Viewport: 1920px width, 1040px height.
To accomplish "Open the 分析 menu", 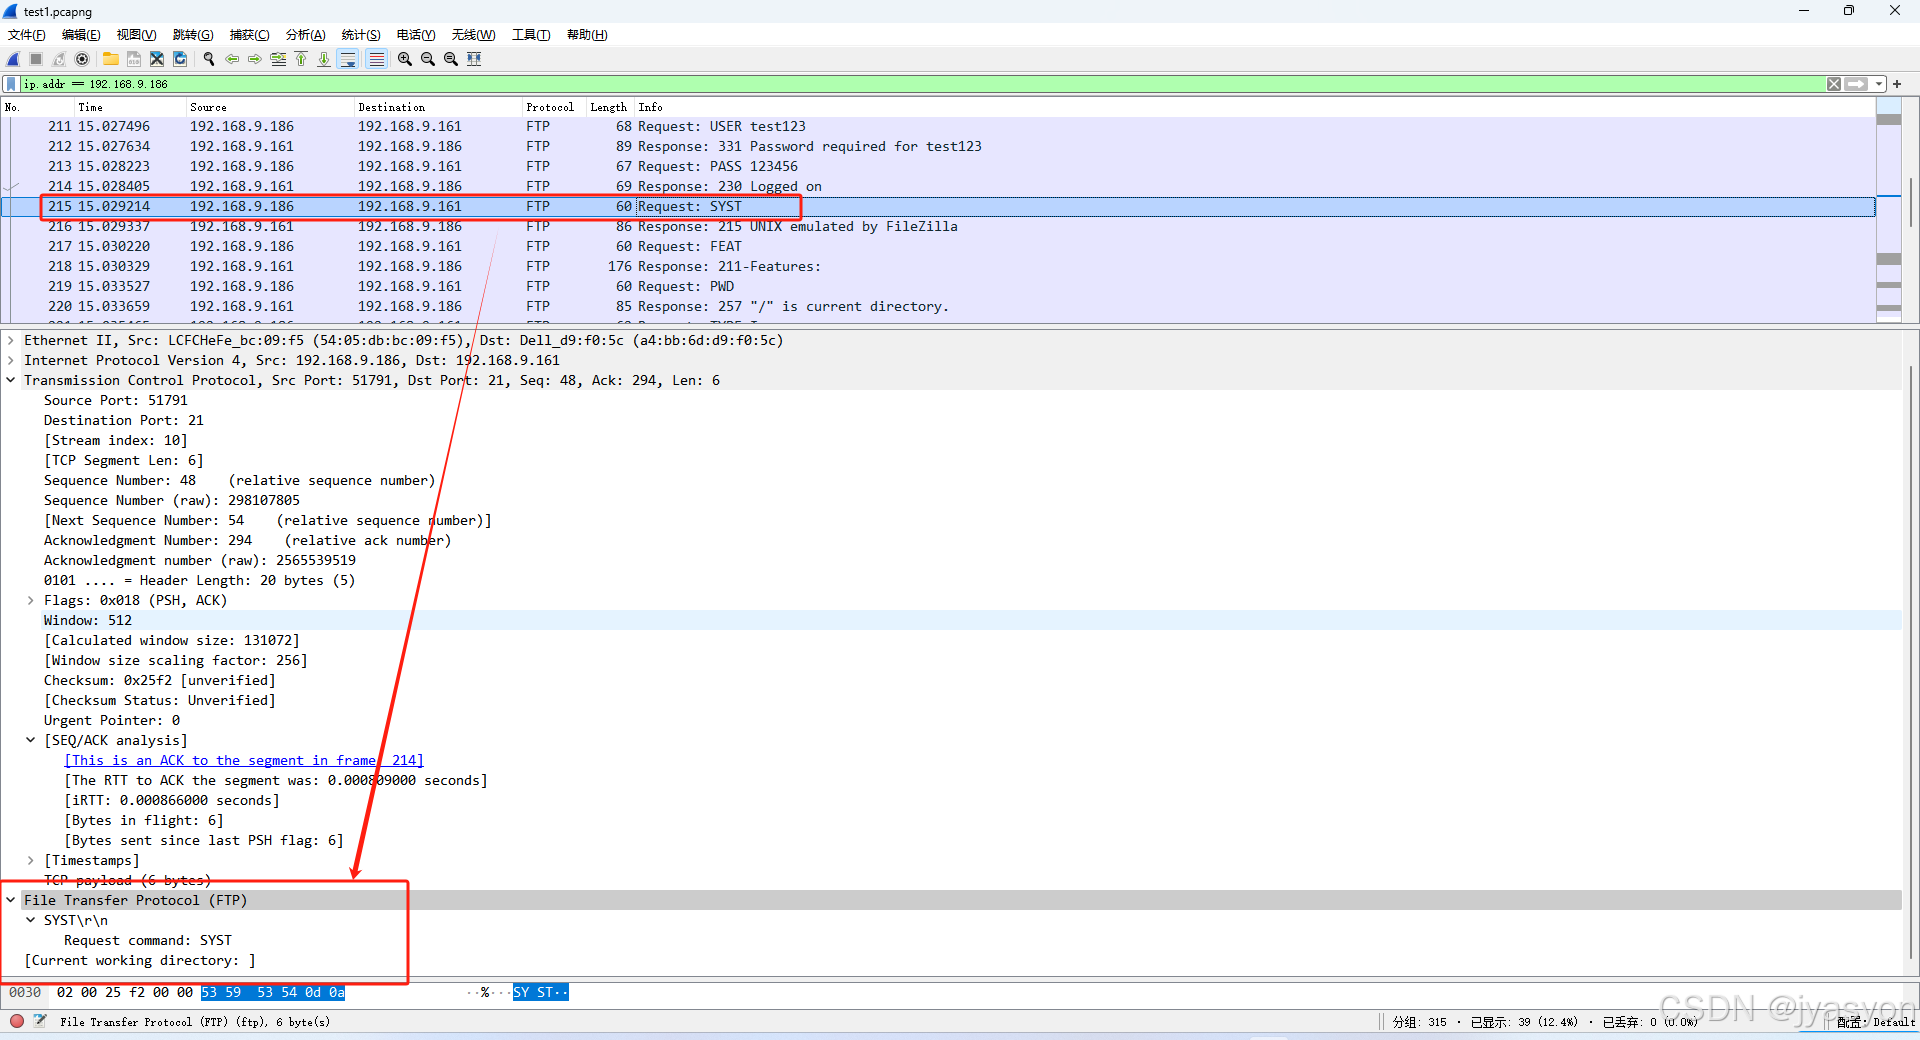I will click(x=305, y=34).
